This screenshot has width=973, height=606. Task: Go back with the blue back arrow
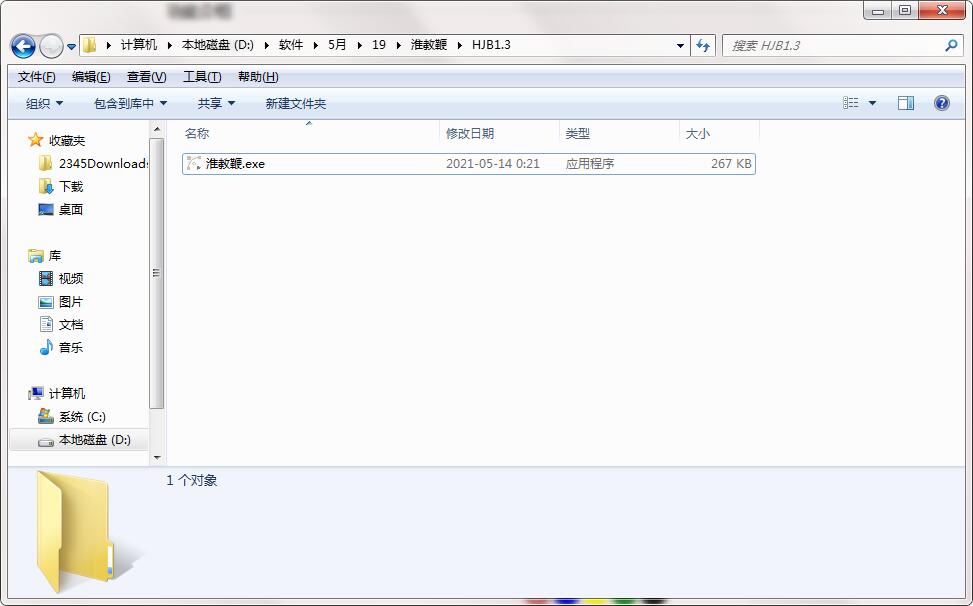pyautogui.click(x=23, y=46)
